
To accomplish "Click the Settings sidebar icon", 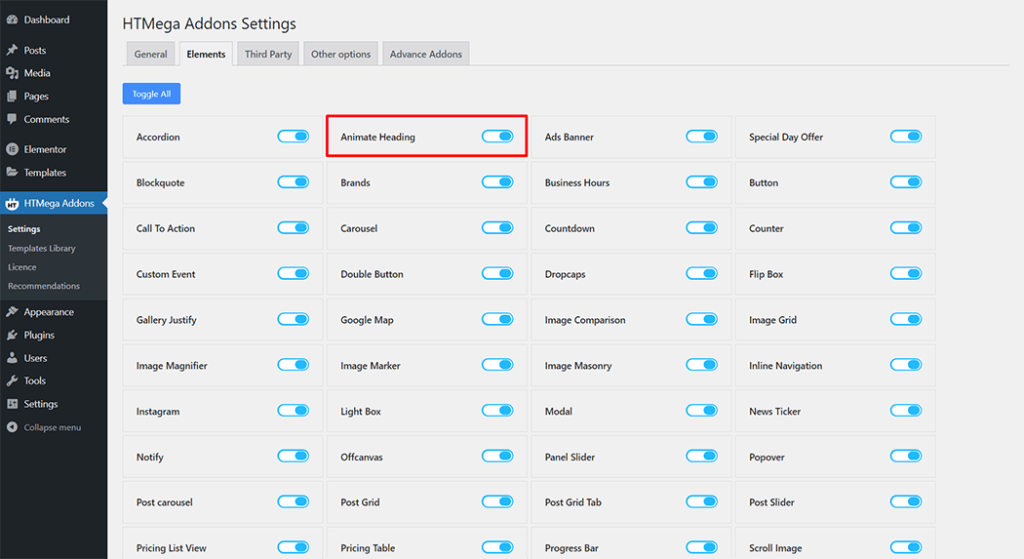I will click(x=12, y=404).
